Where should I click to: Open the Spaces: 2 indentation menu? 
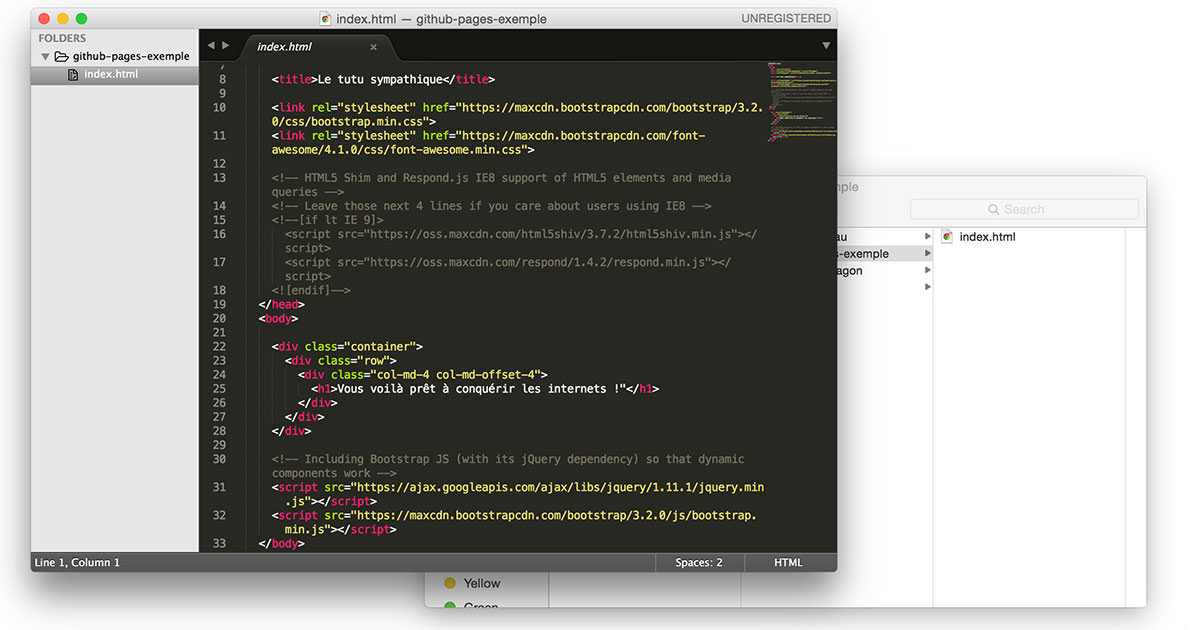(699, 562)
